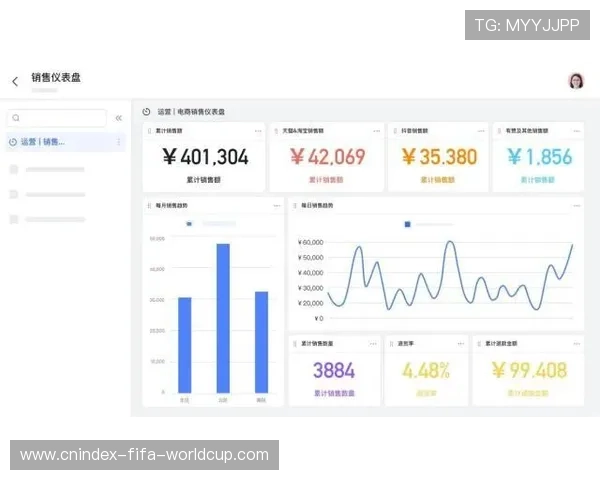Toggle the daily line chart legend swatch
This screenshot has width=600, height=480.
pyautogui.click(x=408, y=224)
